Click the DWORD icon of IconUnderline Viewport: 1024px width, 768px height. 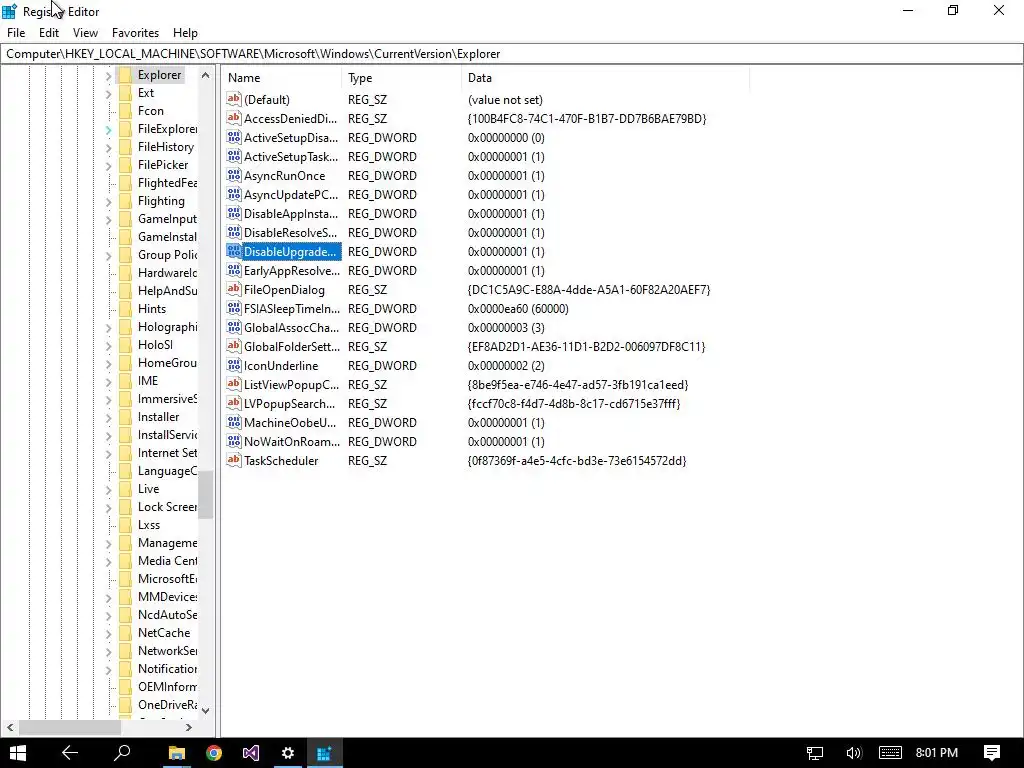[233, 365]
